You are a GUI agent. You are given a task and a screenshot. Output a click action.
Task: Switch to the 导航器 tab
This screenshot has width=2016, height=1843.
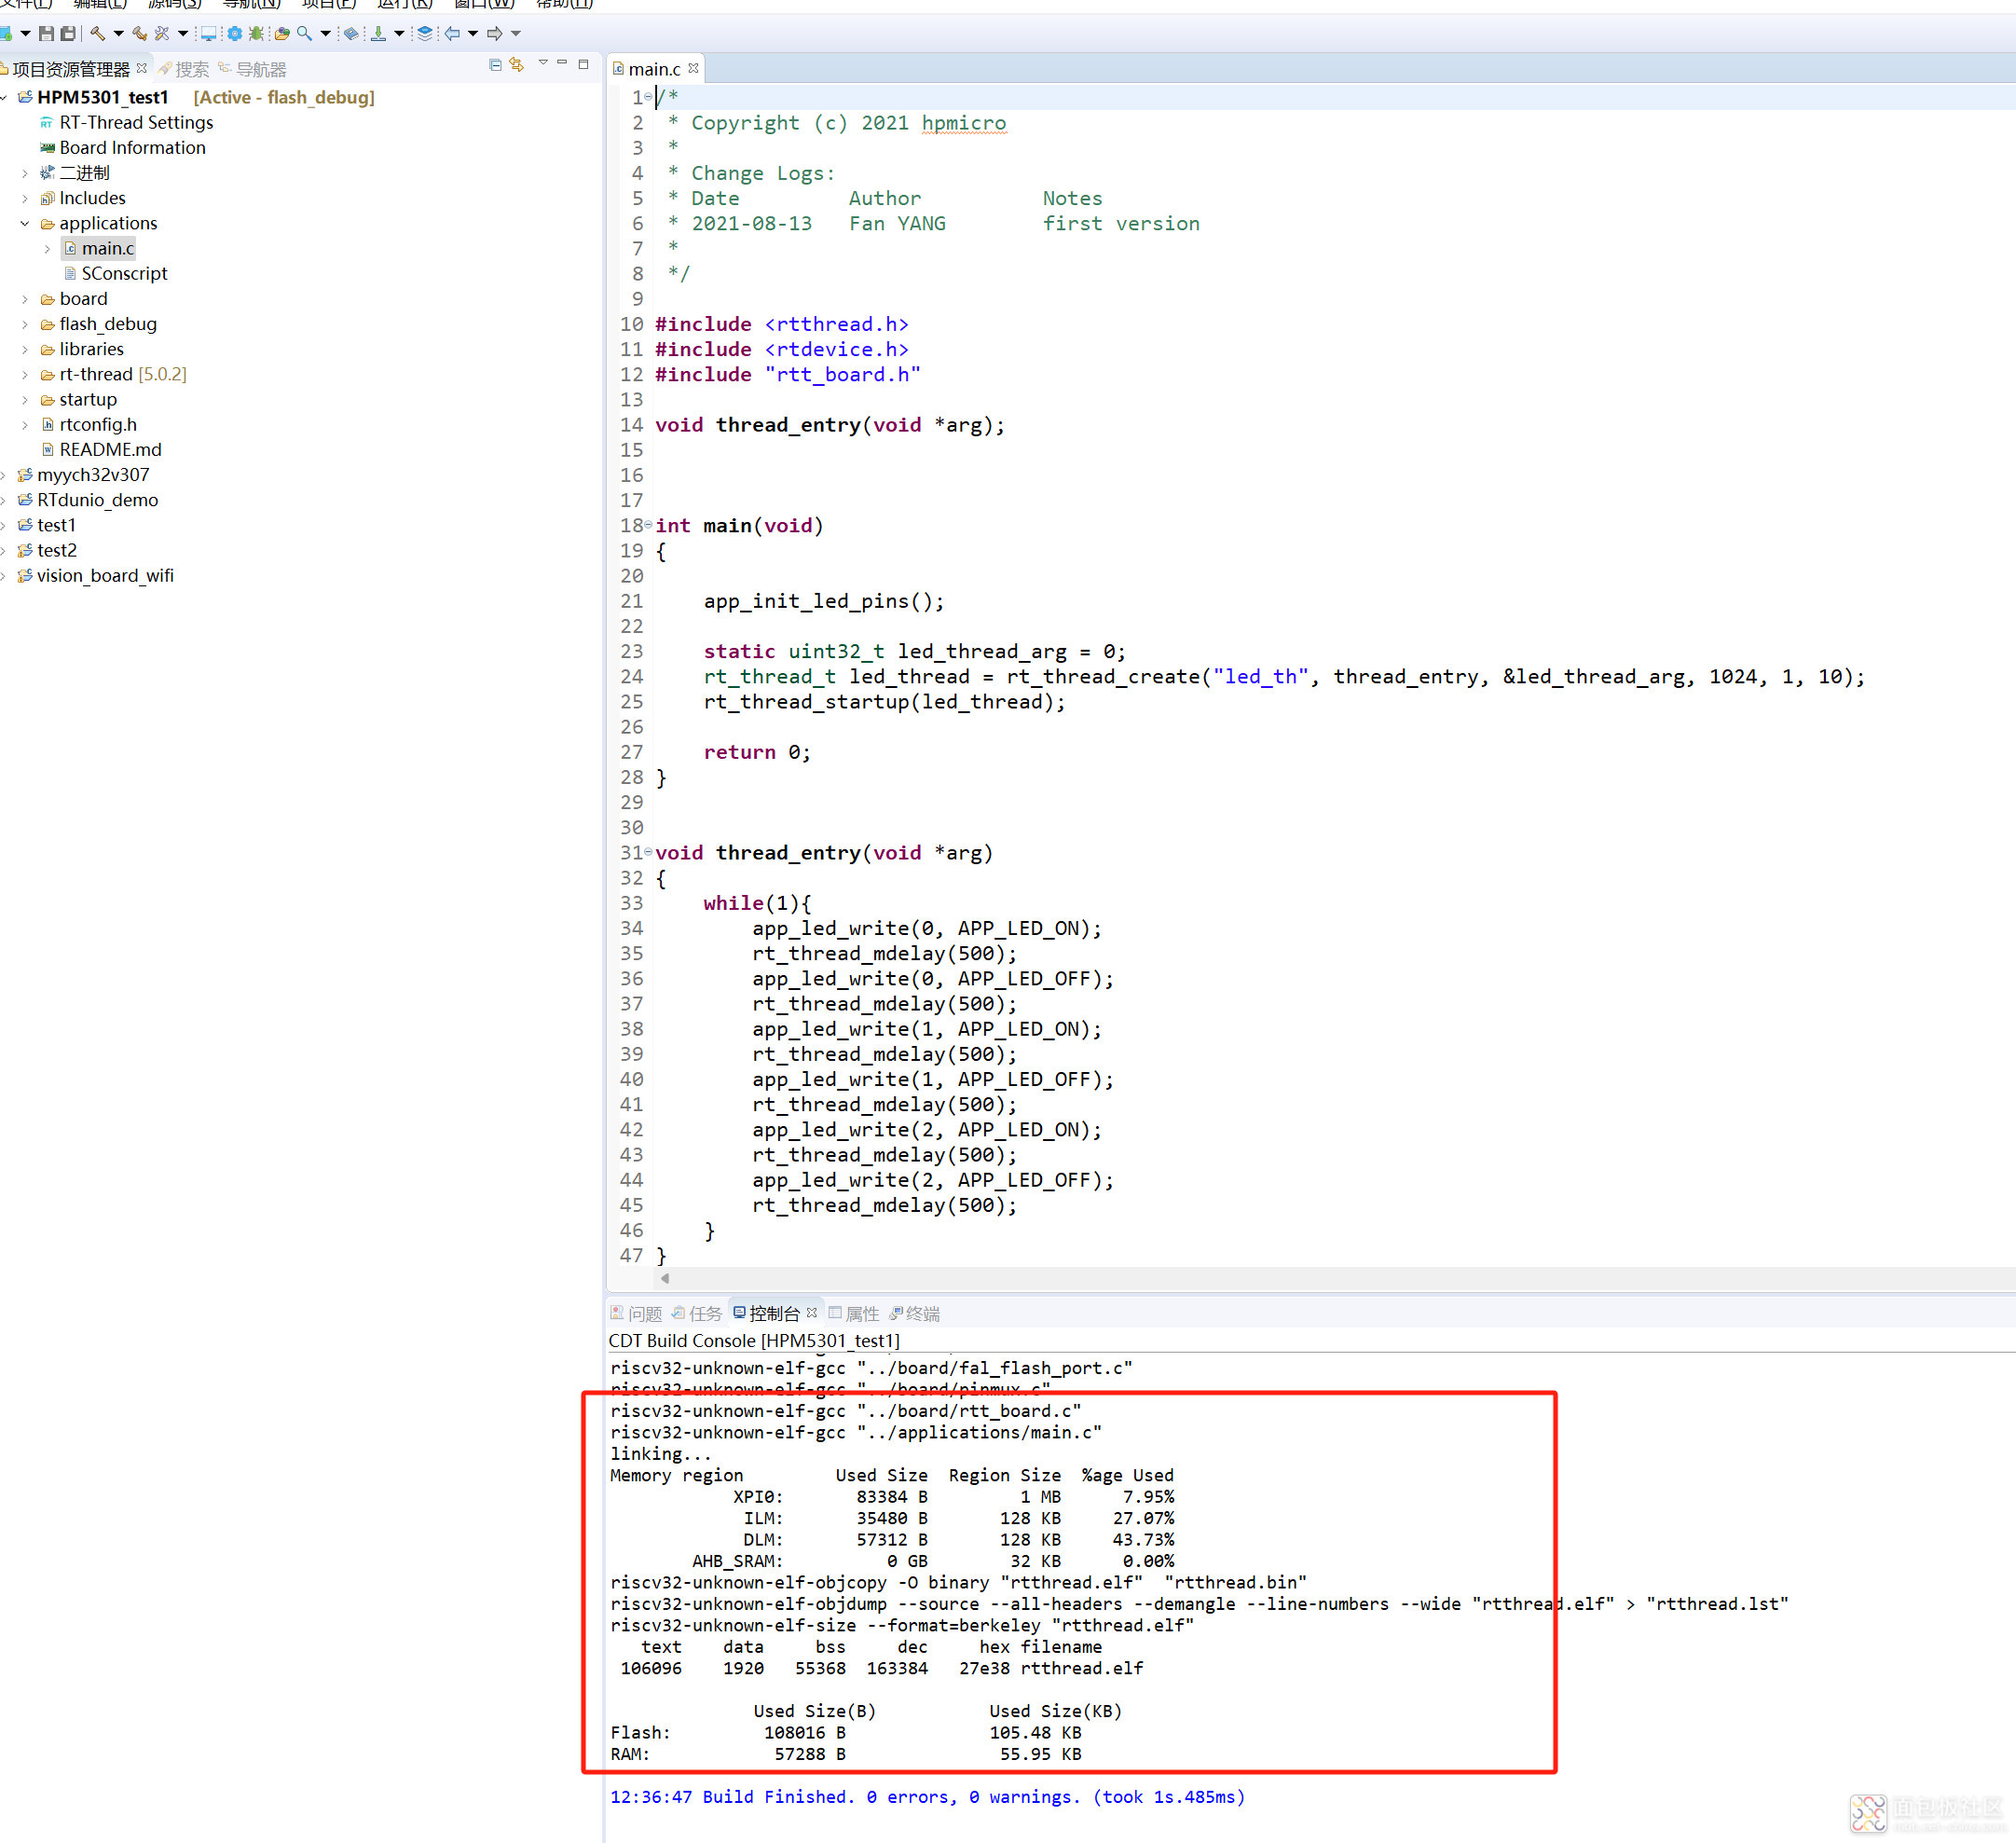pyautogui.click(x=253, y=69)
